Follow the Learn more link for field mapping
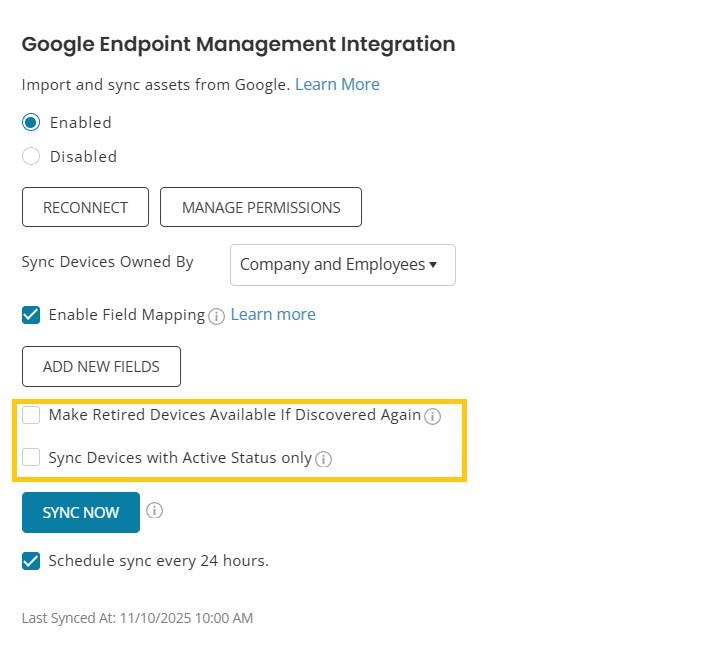Viewport: 708px width, 659px height. point(273,315)
